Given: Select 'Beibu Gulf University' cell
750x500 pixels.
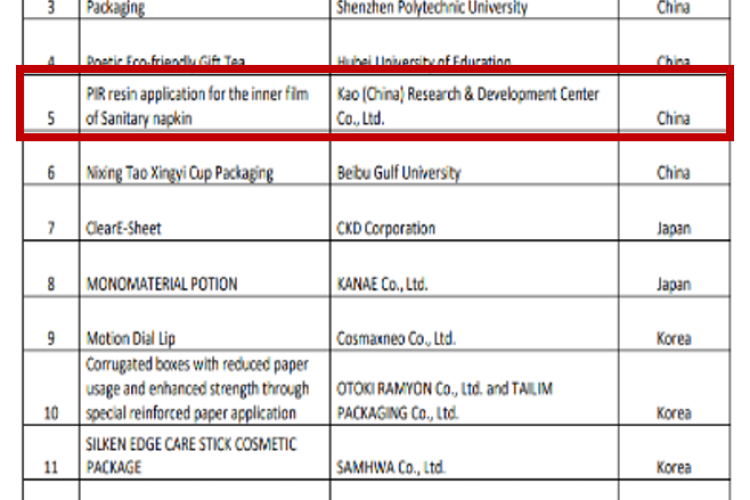Looking at the screenshot, I should pos(474,157).
